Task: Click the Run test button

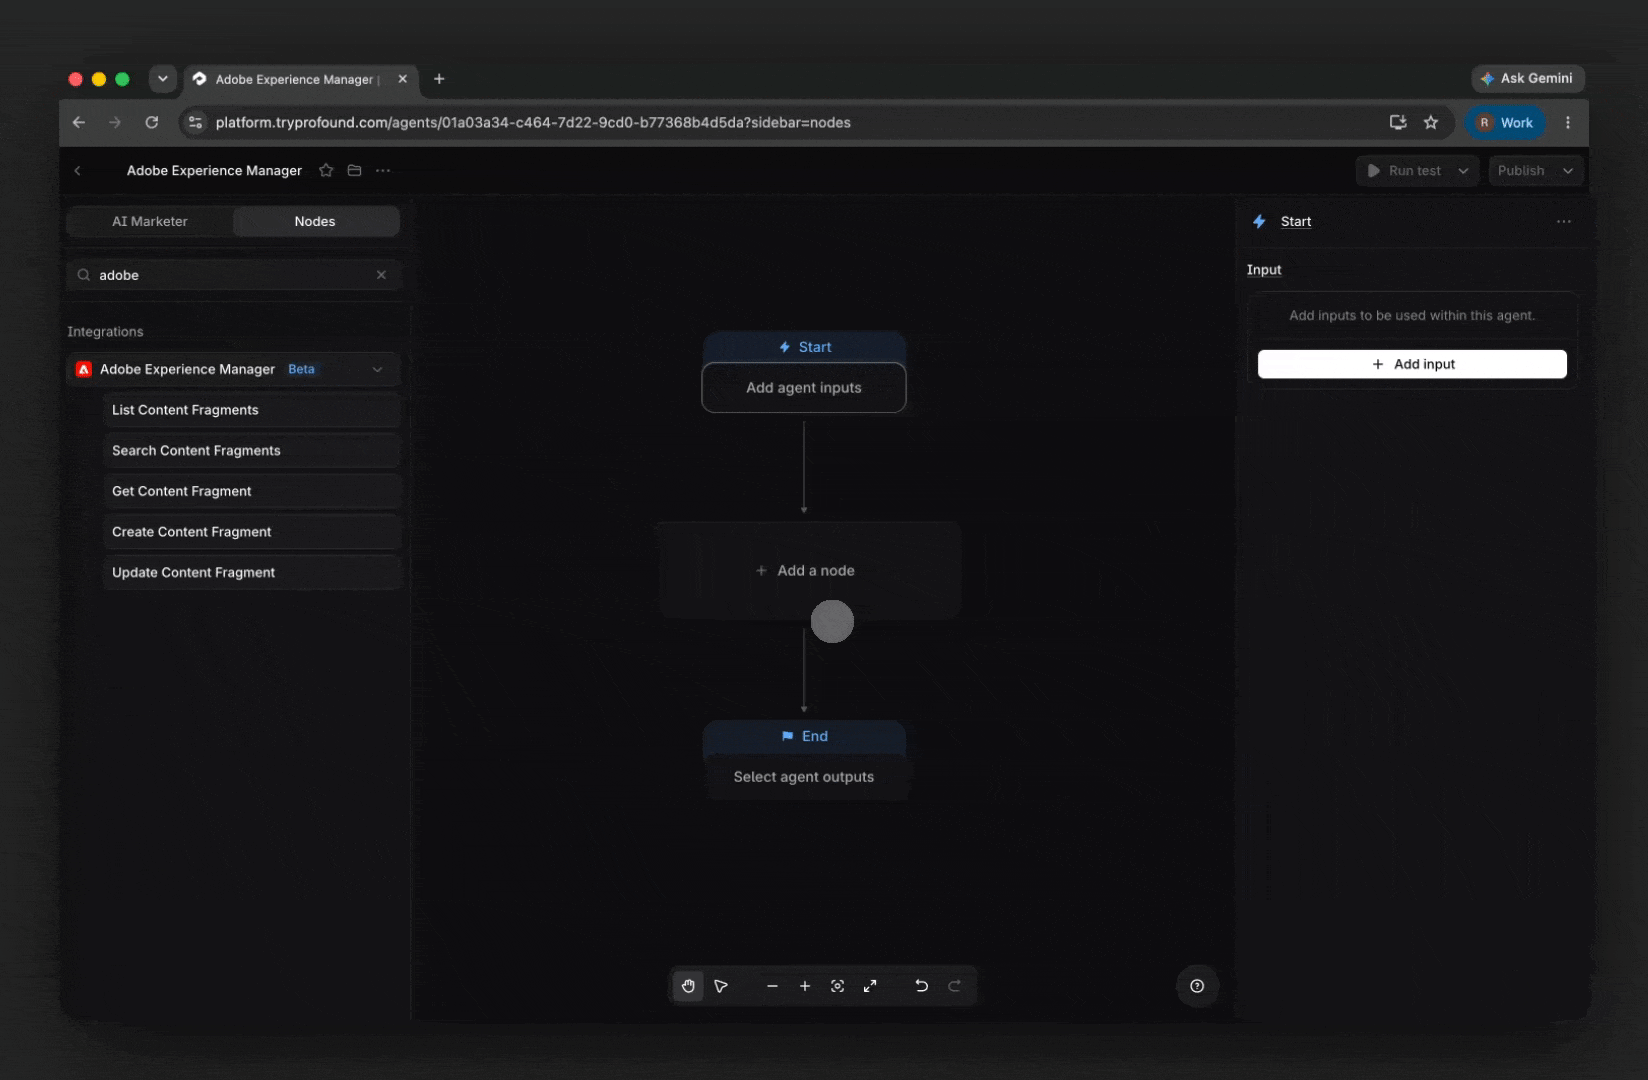Action: pos(1405,171)
